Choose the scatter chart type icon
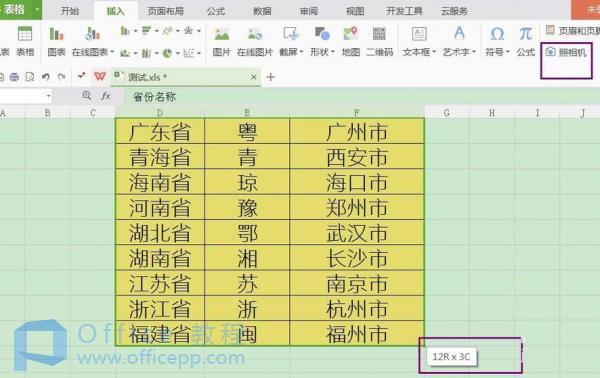This screenshot has width=600, height=378. pos(188,53)
